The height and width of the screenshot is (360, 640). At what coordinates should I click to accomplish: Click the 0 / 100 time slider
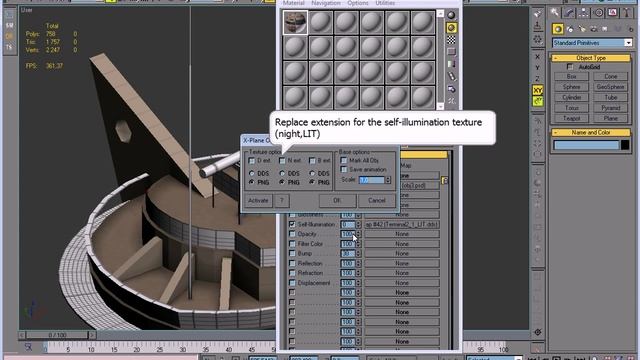click(x=57, y=335)
